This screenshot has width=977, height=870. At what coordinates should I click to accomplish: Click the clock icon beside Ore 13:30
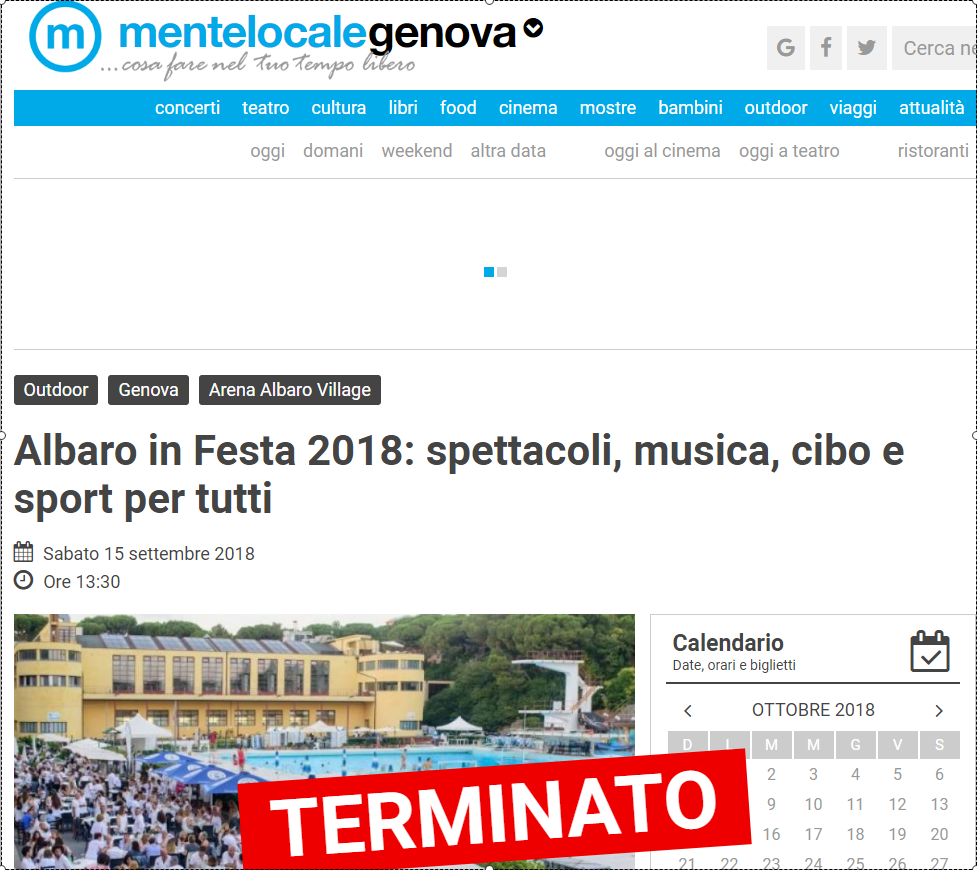coord(24,580)
